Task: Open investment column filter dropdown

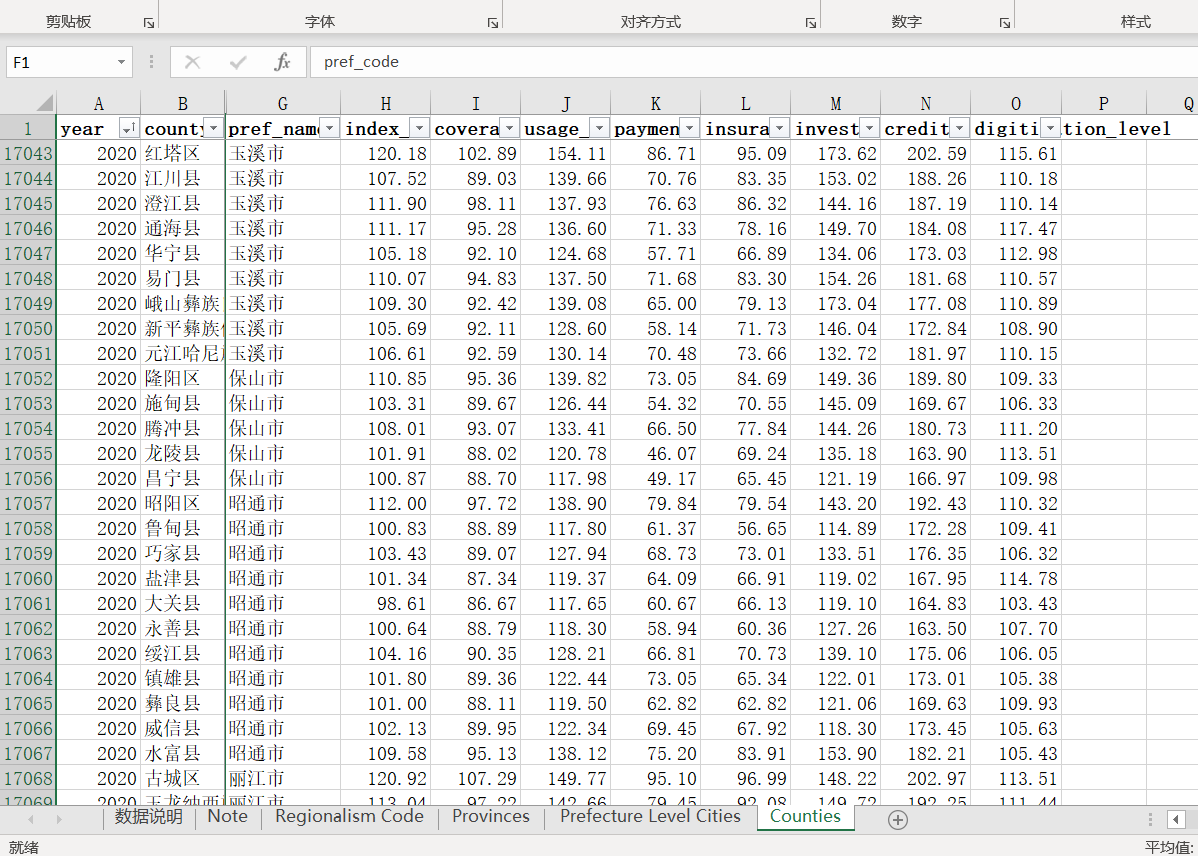Action: click(x=869, y=128)
